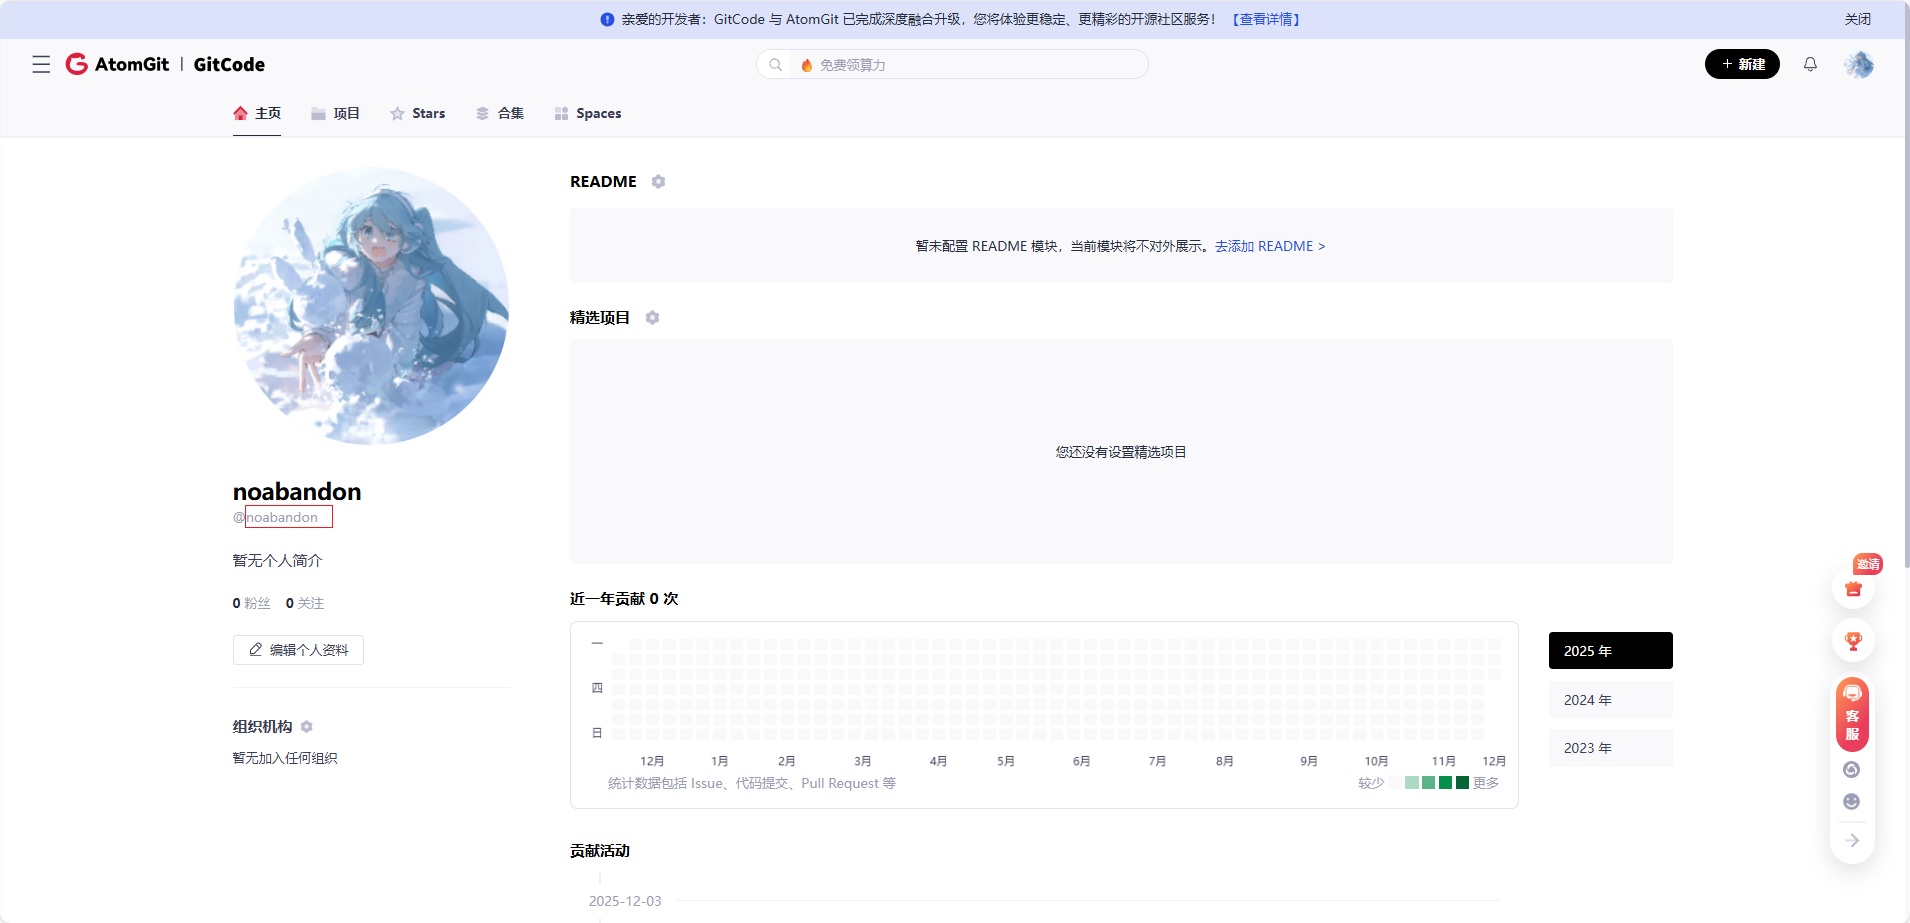Open notifications via the bell icon
The image size is (1910, 923).
click(x=1810, y=64)
